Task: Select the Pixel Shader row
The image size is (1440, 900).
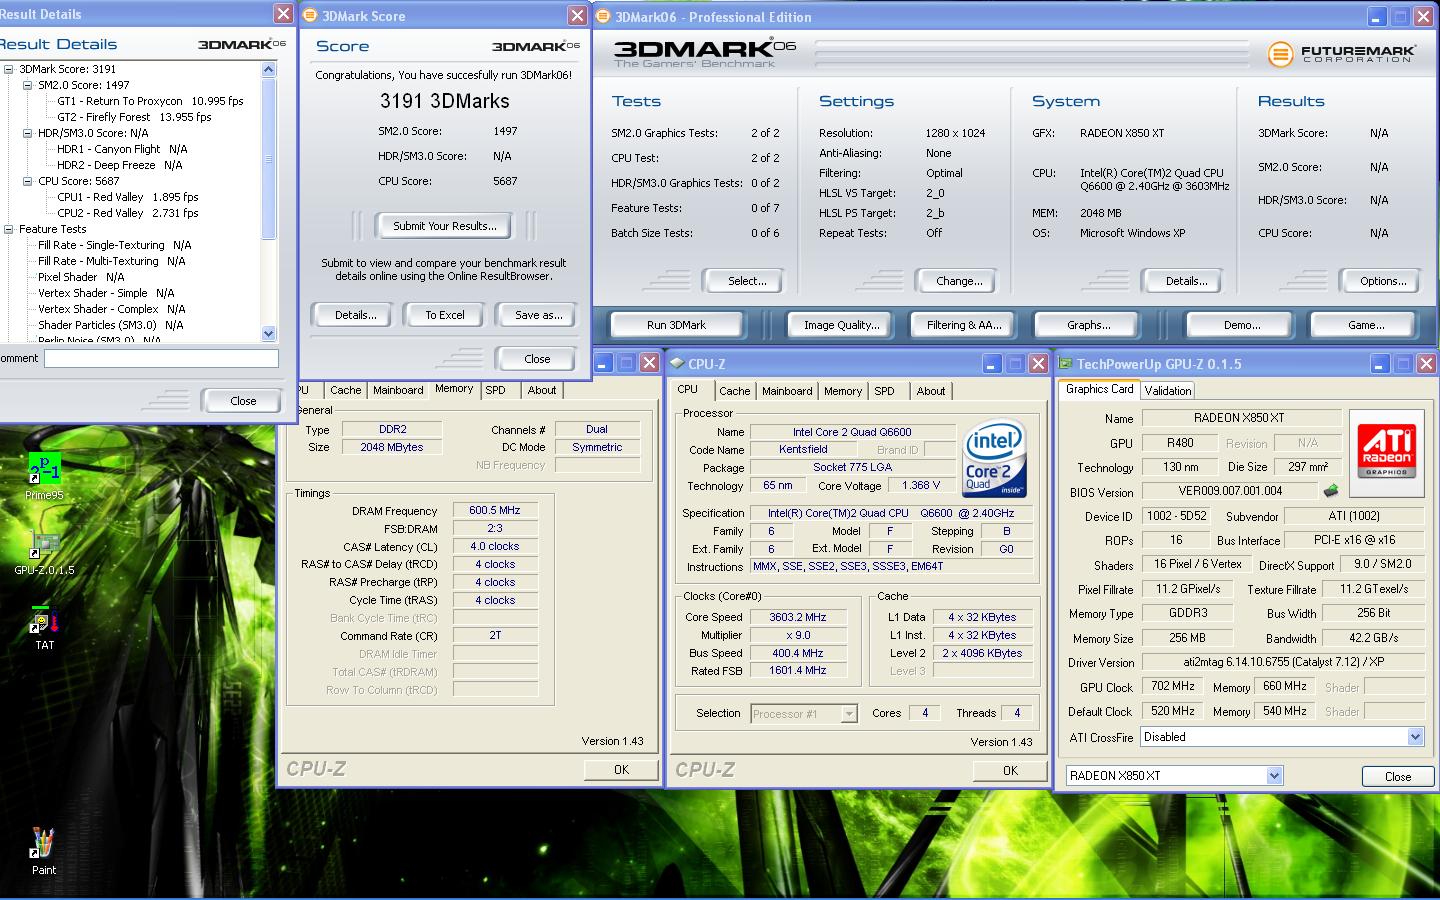Action: [x=81, y=277]
